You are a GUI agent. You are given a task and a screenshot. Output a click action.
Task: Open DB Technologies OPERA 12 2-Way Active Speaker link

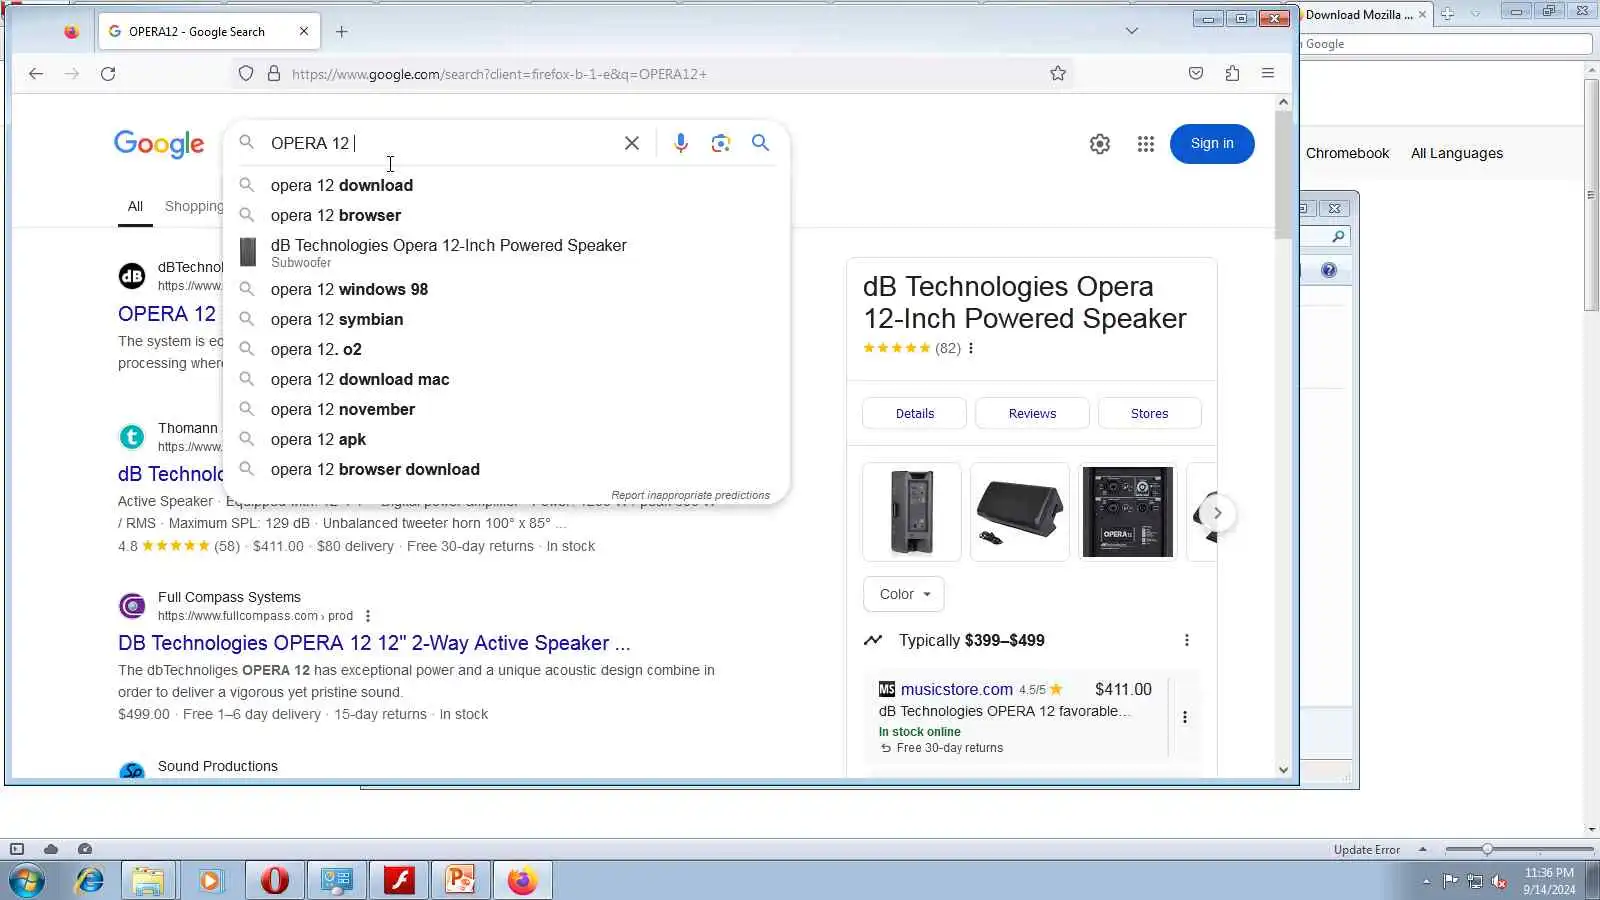(x=374, y=643)
